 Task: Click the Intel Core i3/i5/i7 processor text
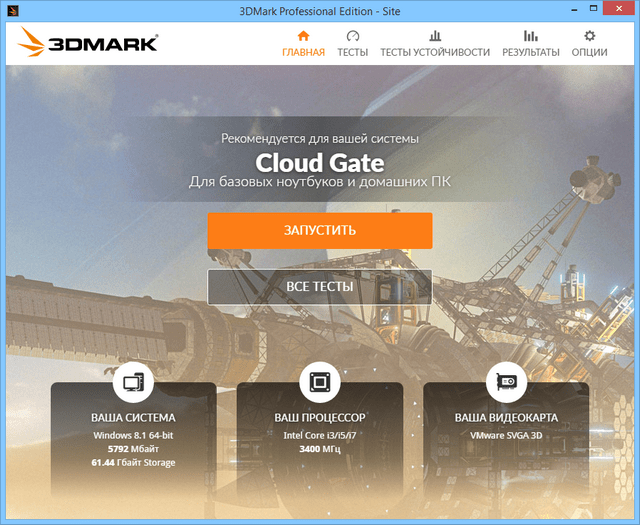[x=319, y=436]
